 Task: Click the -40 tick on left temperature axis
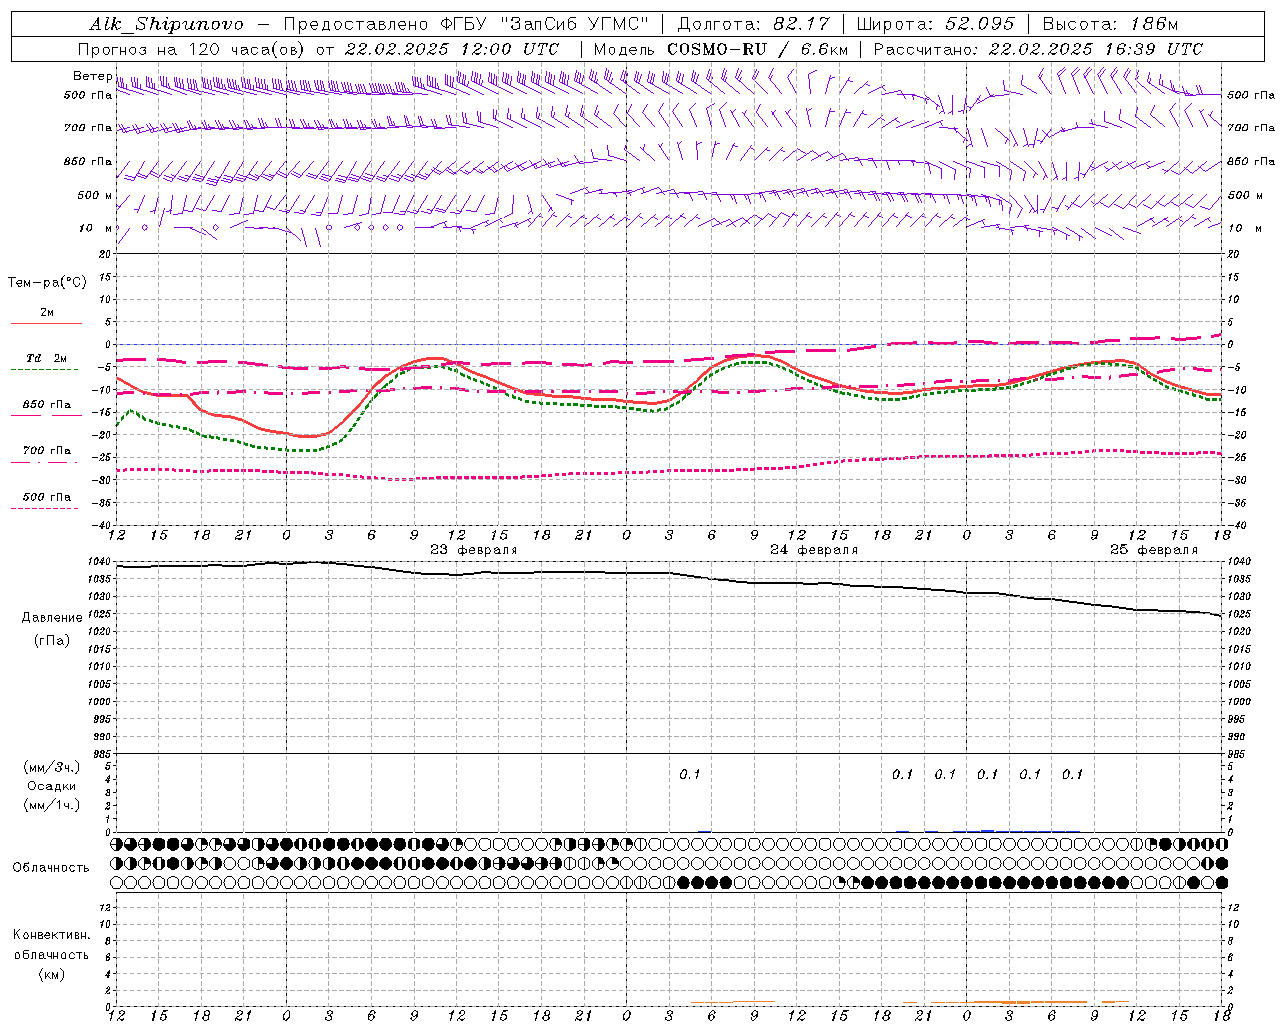[x=102, y=525]
